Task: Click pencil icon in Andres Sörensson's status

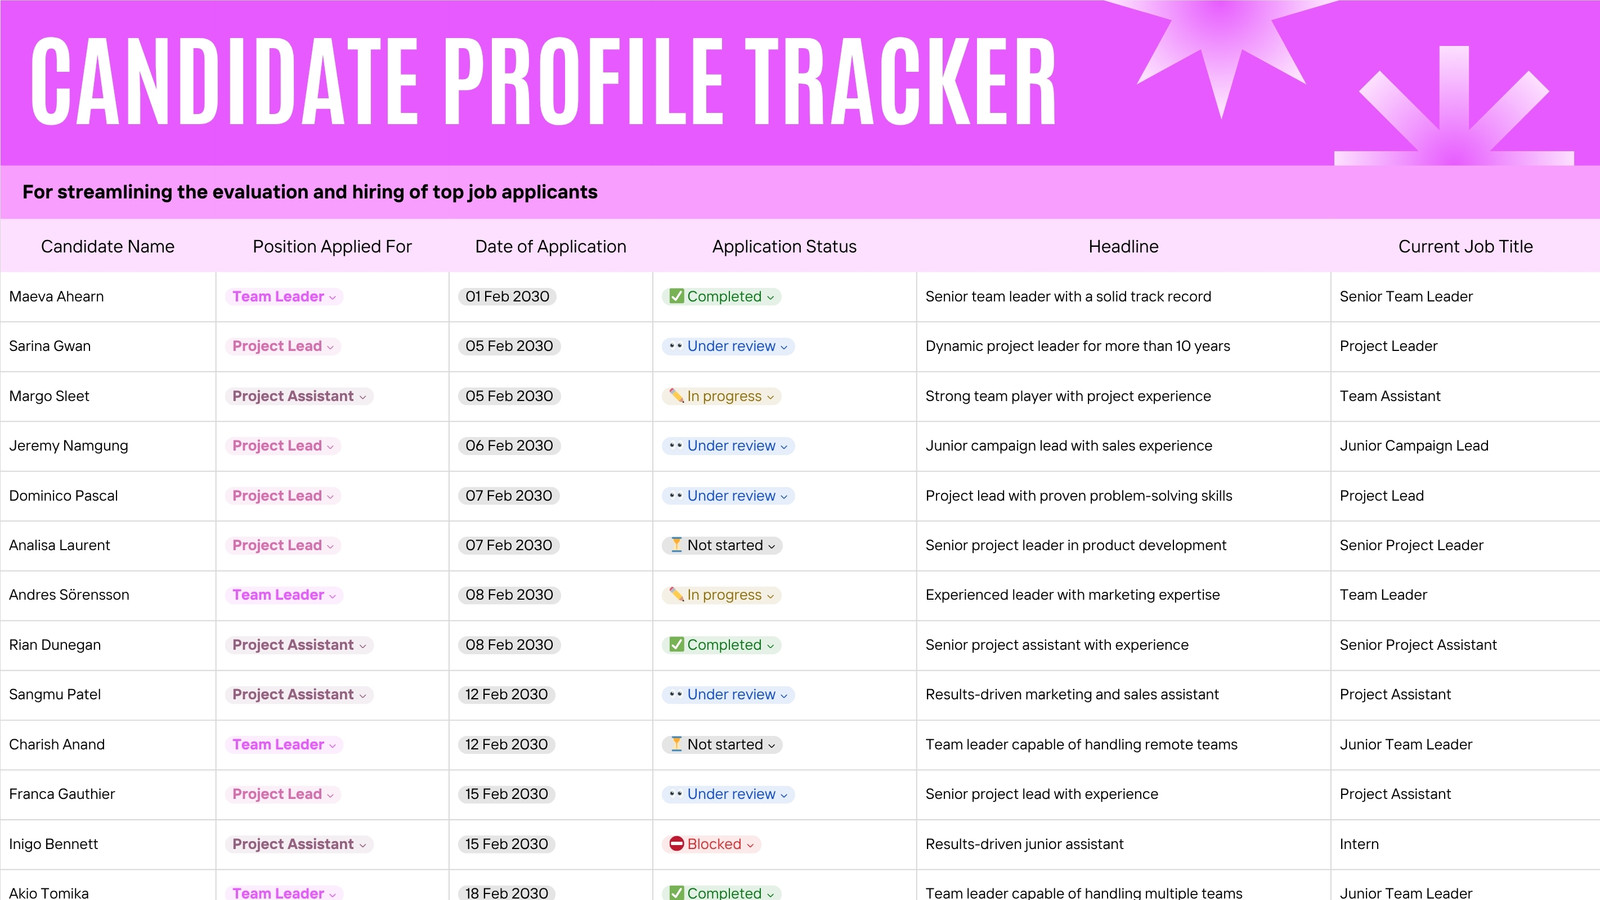Action: pyautogui.click(x=677, y=595)
